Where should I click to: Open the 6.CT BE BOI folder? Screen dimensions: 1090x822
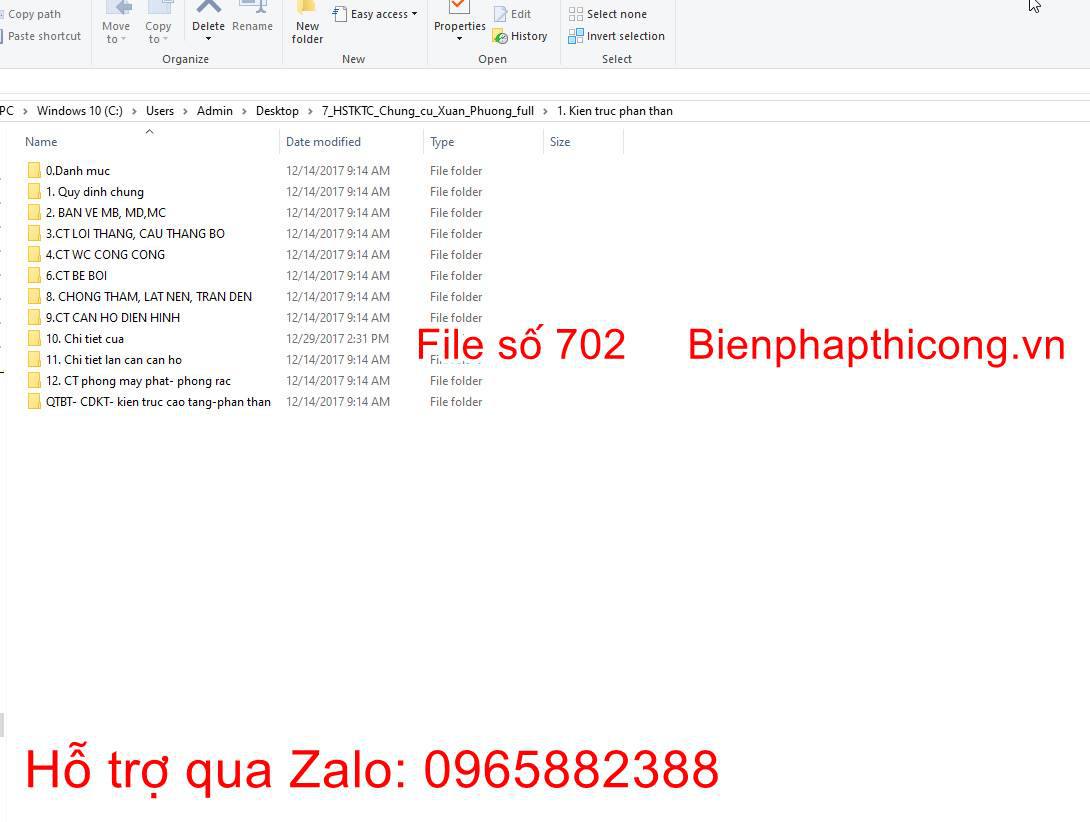76,276
